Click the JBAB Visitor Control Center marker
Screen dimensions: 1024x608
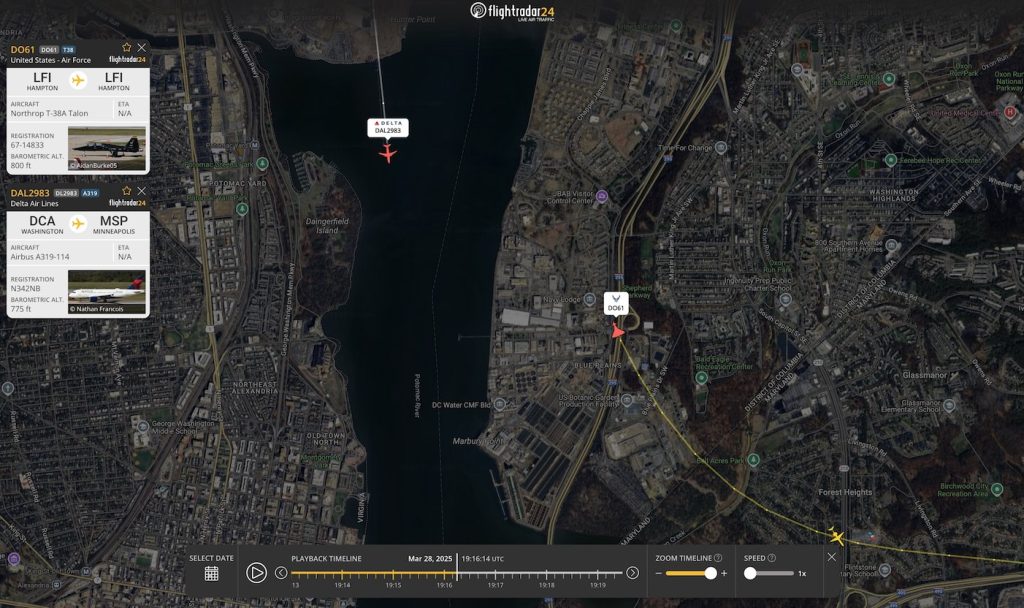[601, 196]
